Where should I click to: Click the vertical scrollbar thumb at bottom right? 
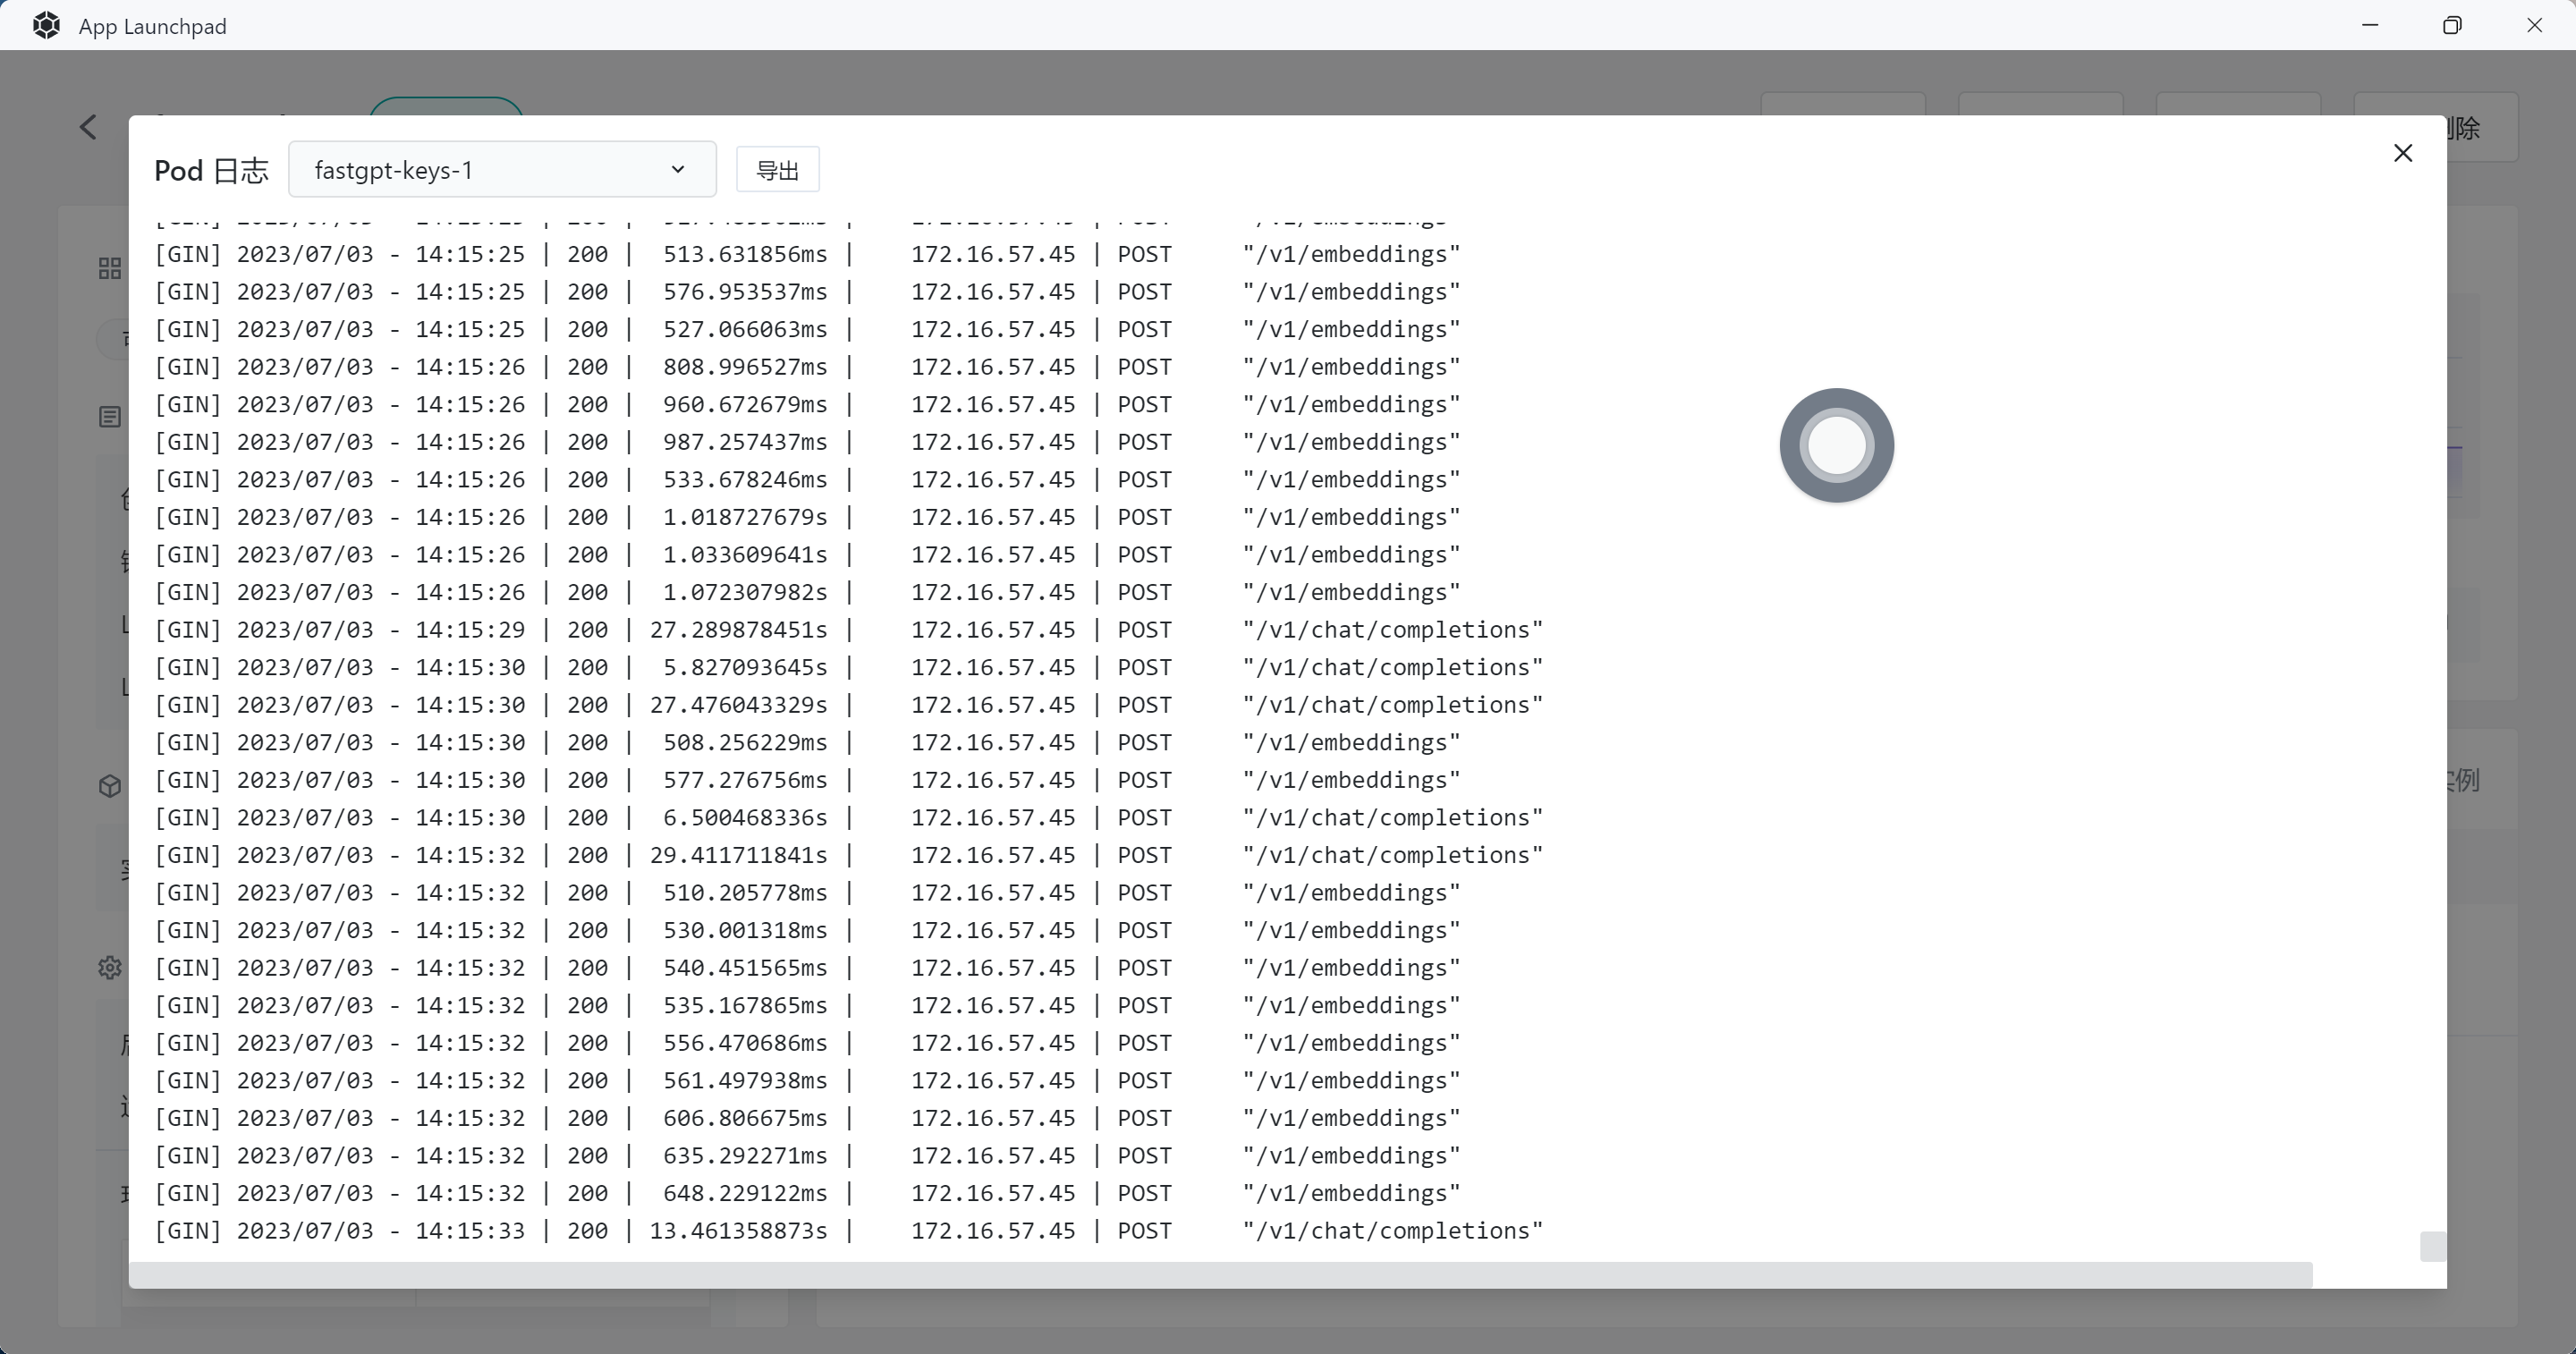coord(2432,1246)
